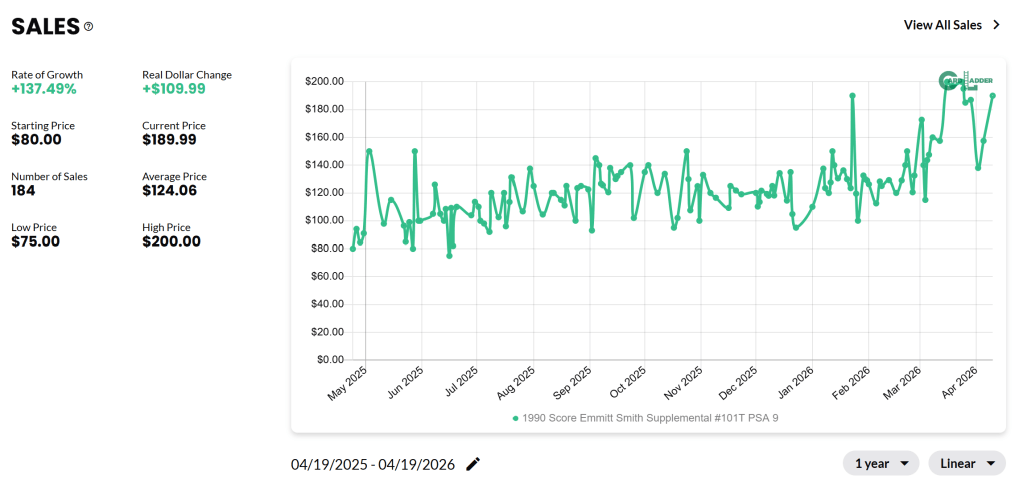The height and width of the screenshot is (488, 1023).
Task: Click the green legend dot below chart
Action: tap(515, 418)
